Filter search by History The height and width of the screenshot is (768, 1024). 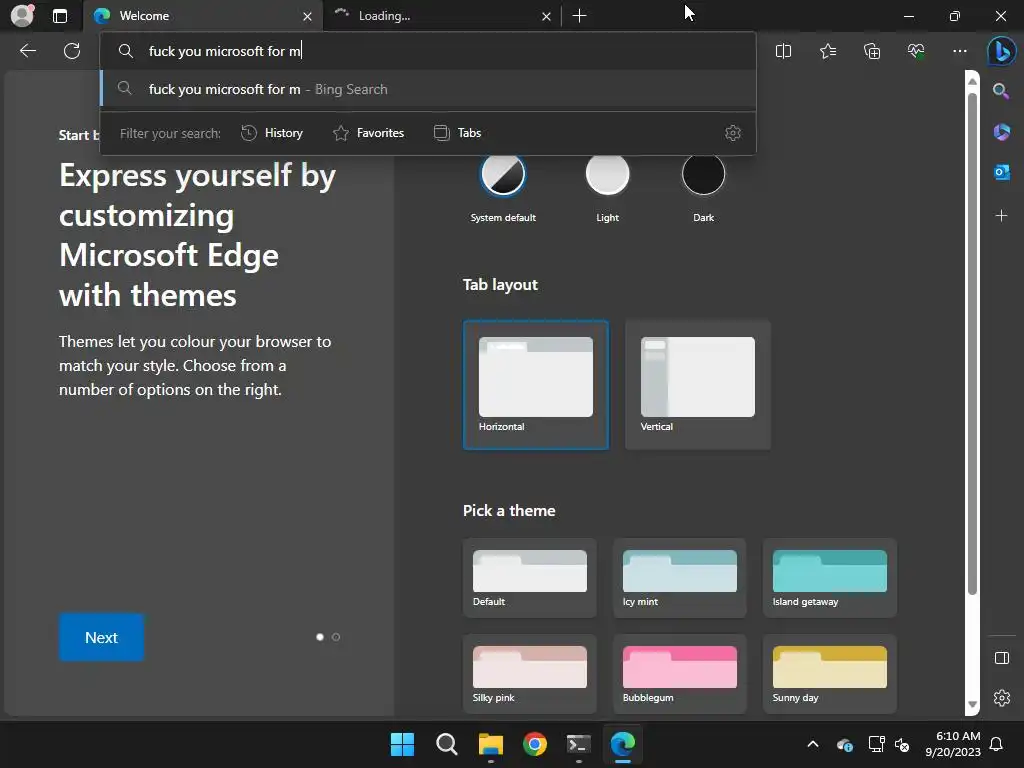272,133
